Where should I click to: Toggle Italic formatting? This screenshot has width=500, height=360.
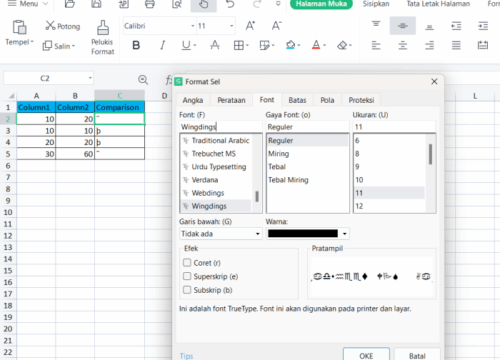[162, 45]
